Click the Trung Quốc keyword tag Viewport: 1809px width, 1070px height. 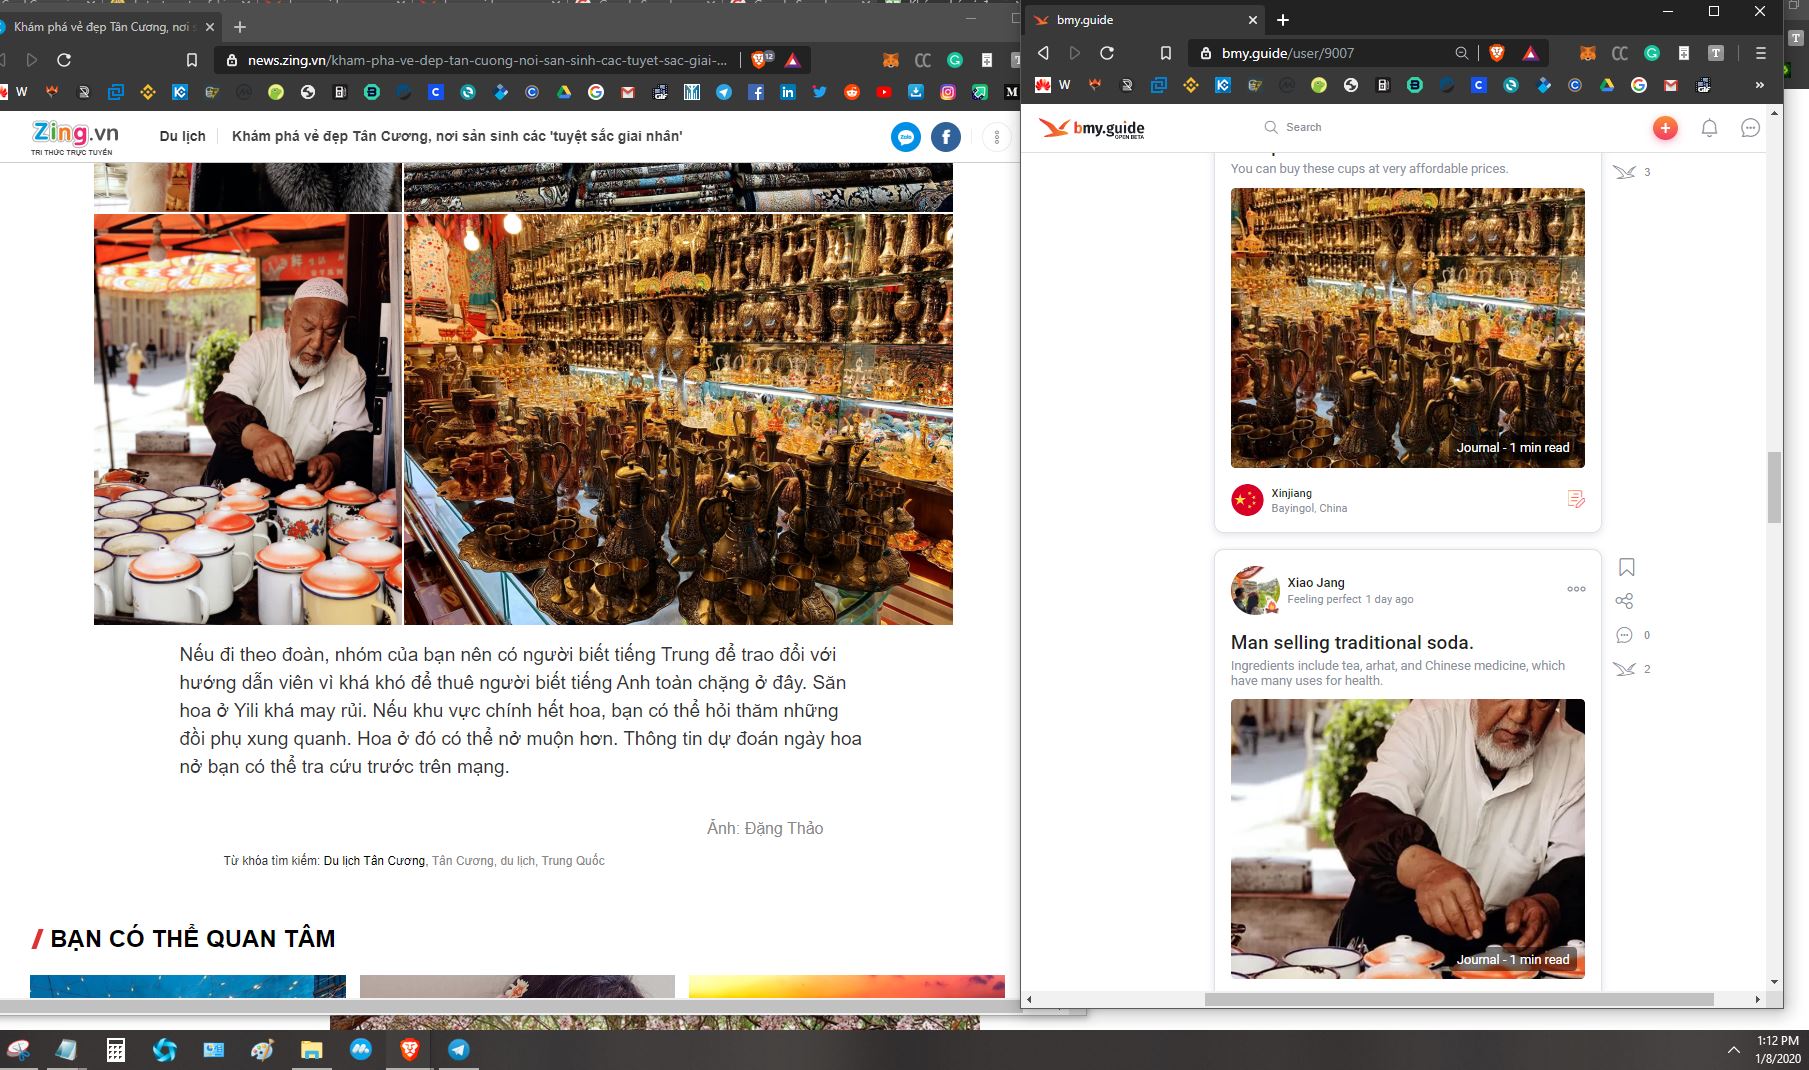tap(573, 861)
